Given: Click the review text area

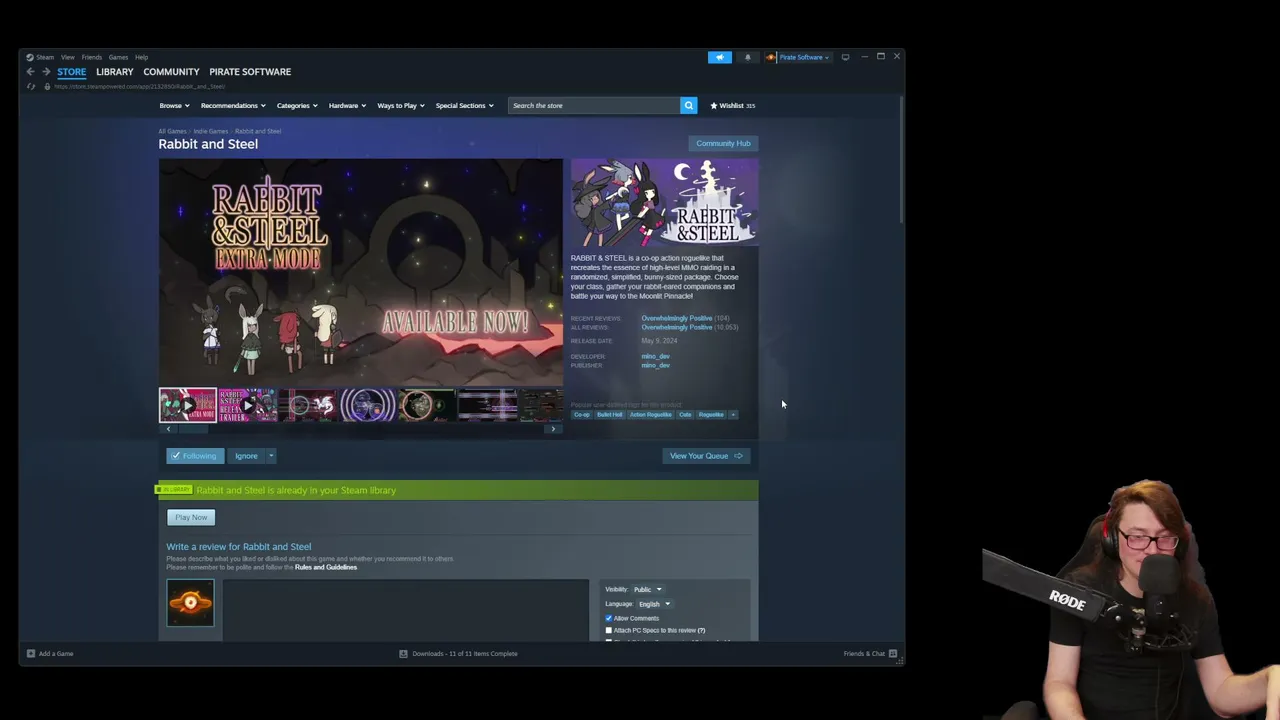Looking at the screenshot, I should click(x=406, y=610).
